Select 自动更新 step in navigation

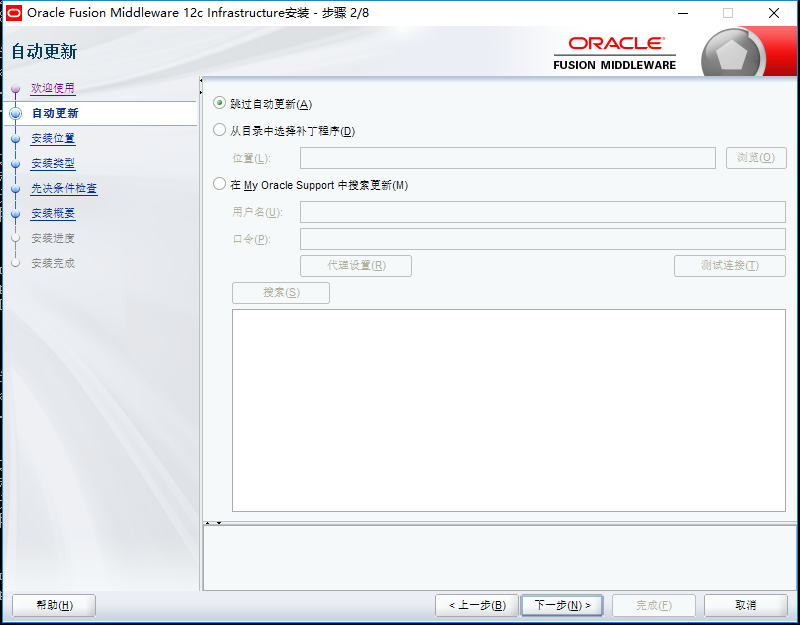55,113
